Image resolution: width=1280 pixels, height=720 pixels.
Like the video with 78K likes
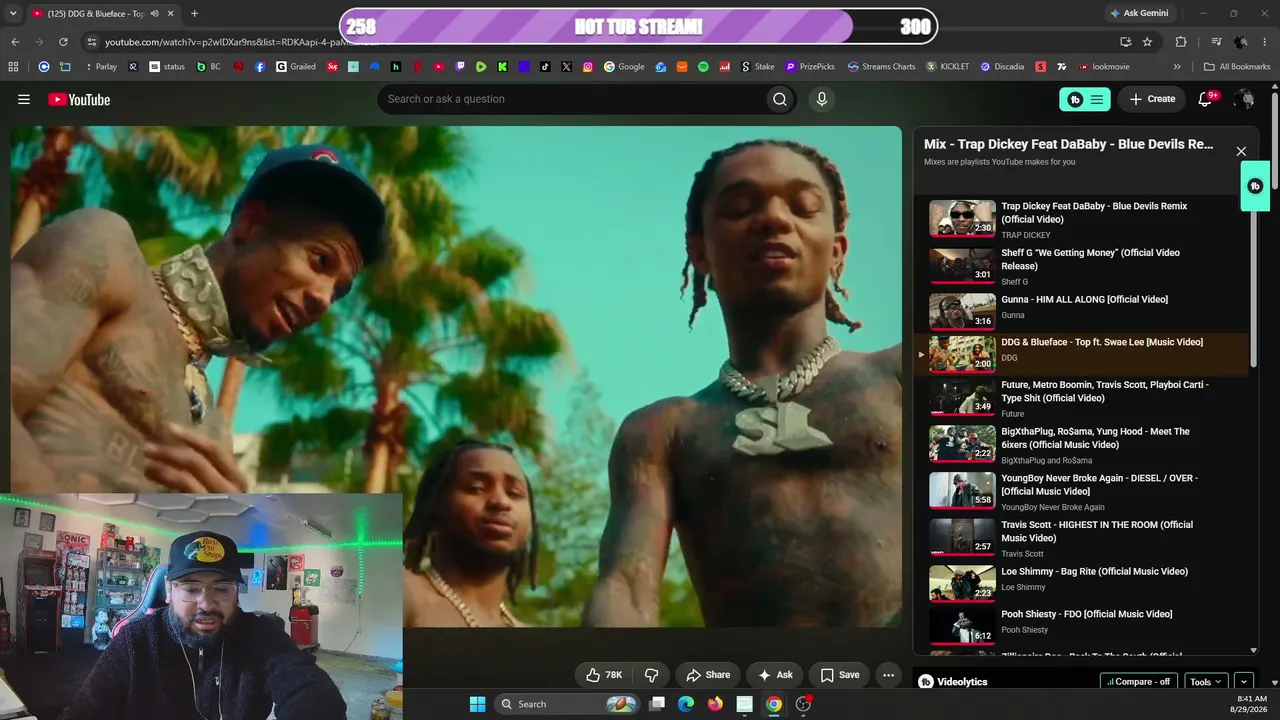pyautogui.click(x=604, y=675)
